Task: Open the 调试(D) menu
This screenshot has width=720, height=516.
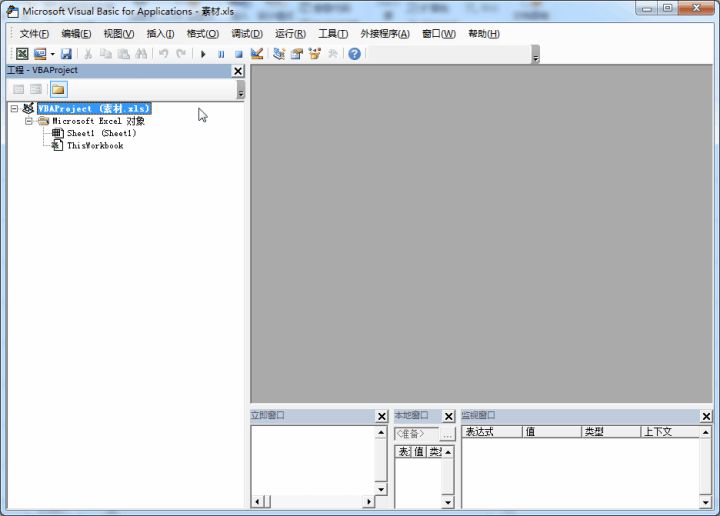Action: [x=247, y=34]
